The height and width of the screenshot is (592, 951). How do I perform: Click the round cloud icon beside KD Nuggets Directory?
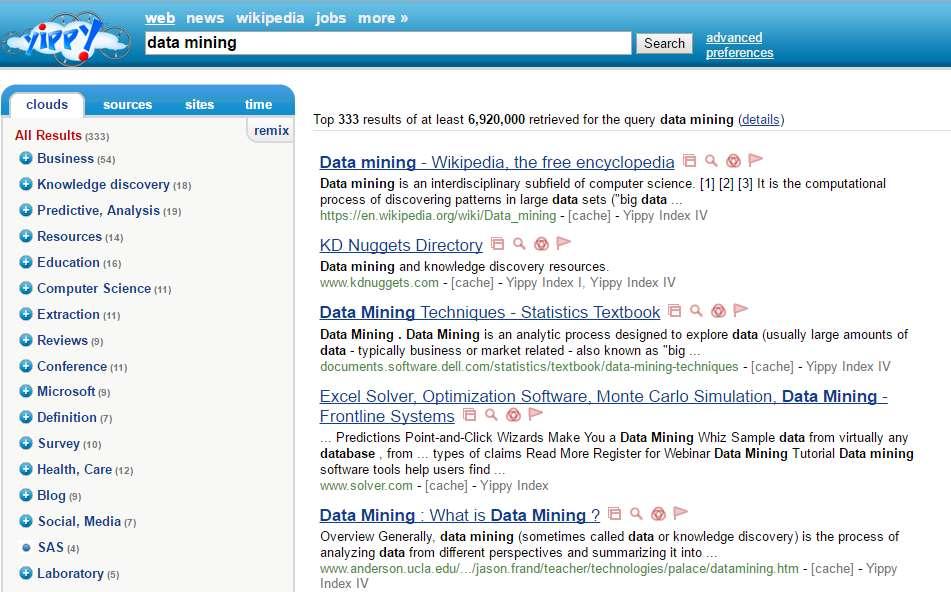pyautogui.click(x=541, y=244)
